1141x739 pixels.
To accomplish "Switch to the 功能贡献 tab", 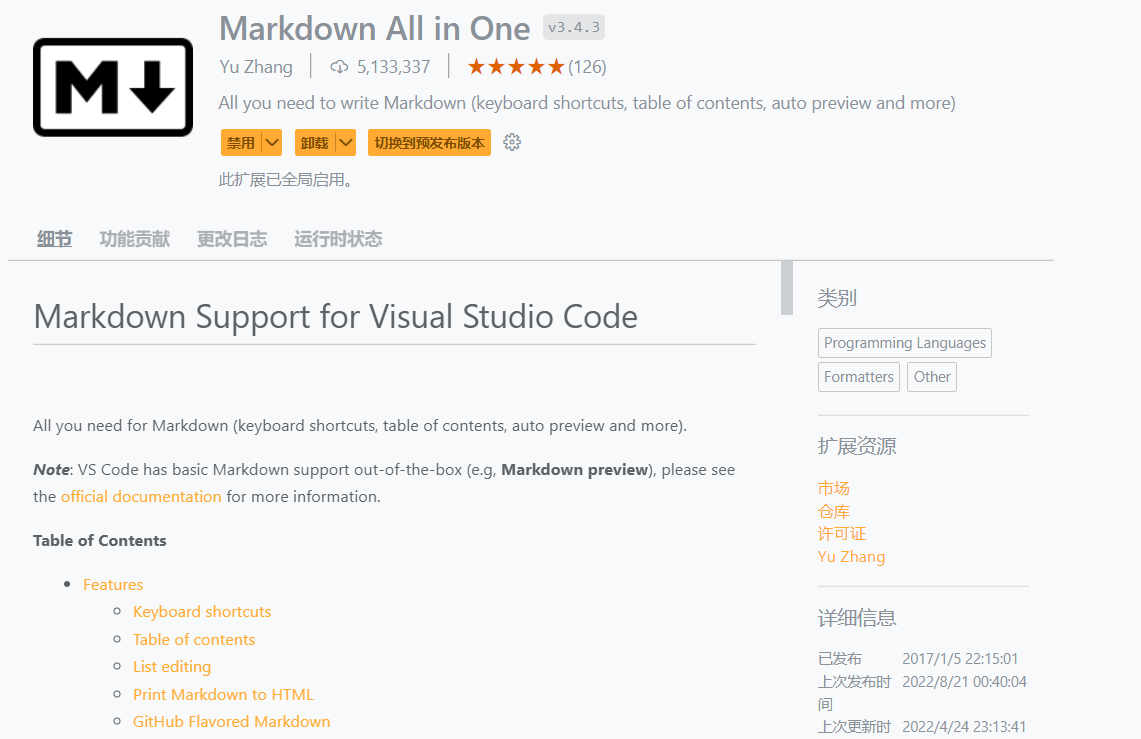I will pyautogui.click(x=135, y=239).
